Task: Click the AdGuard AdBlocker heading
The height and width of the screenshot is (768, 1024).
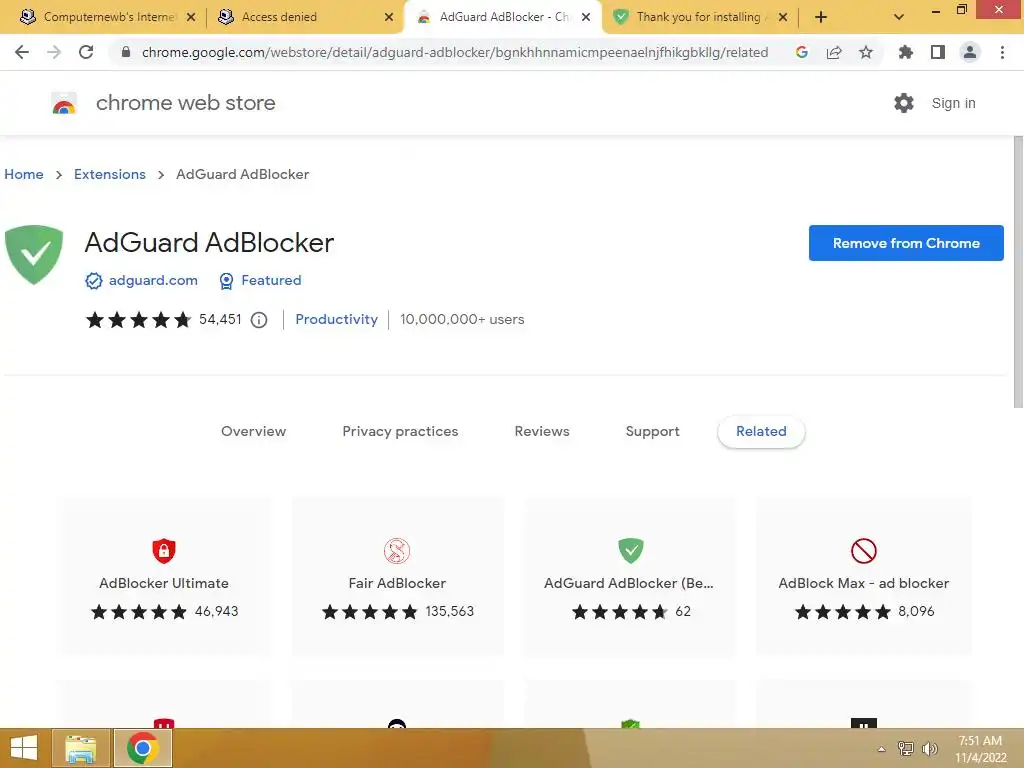Action: click(x=209, y=243)
